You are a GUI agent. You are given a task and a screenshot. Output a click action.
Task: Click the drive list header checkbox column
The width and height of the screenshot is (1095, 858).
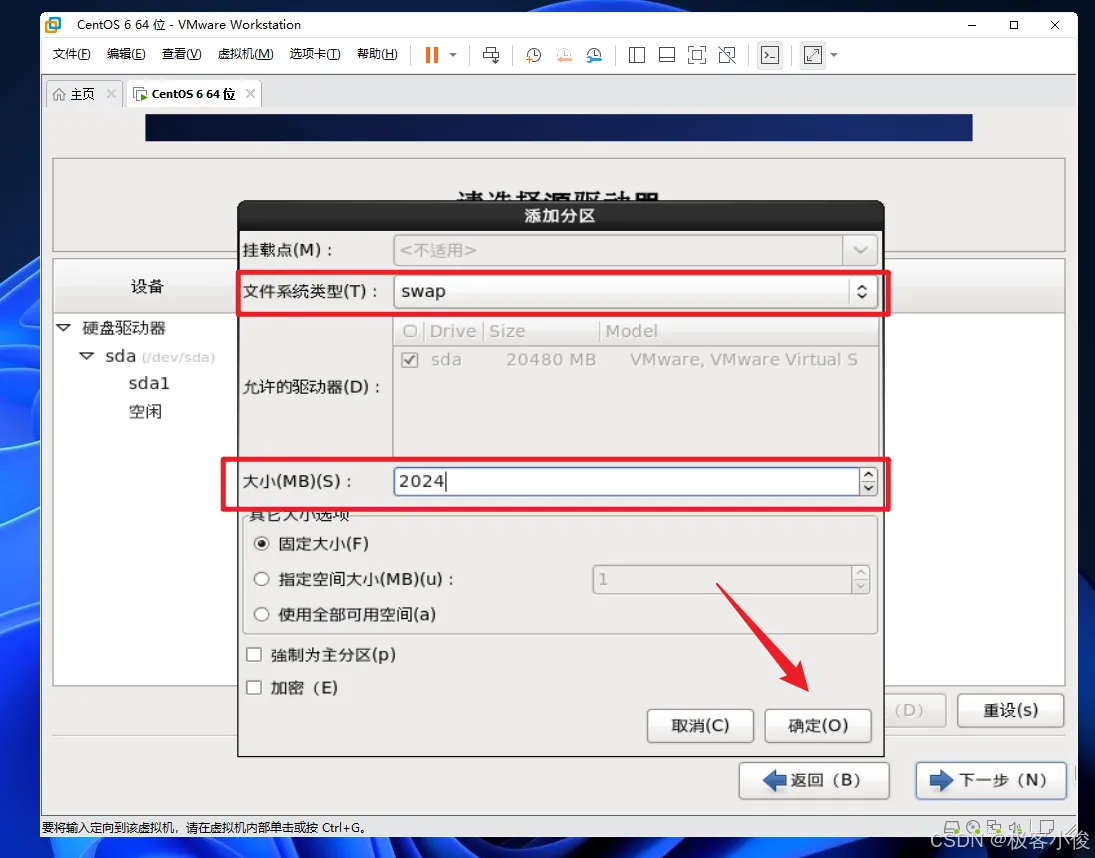[410, 331]
